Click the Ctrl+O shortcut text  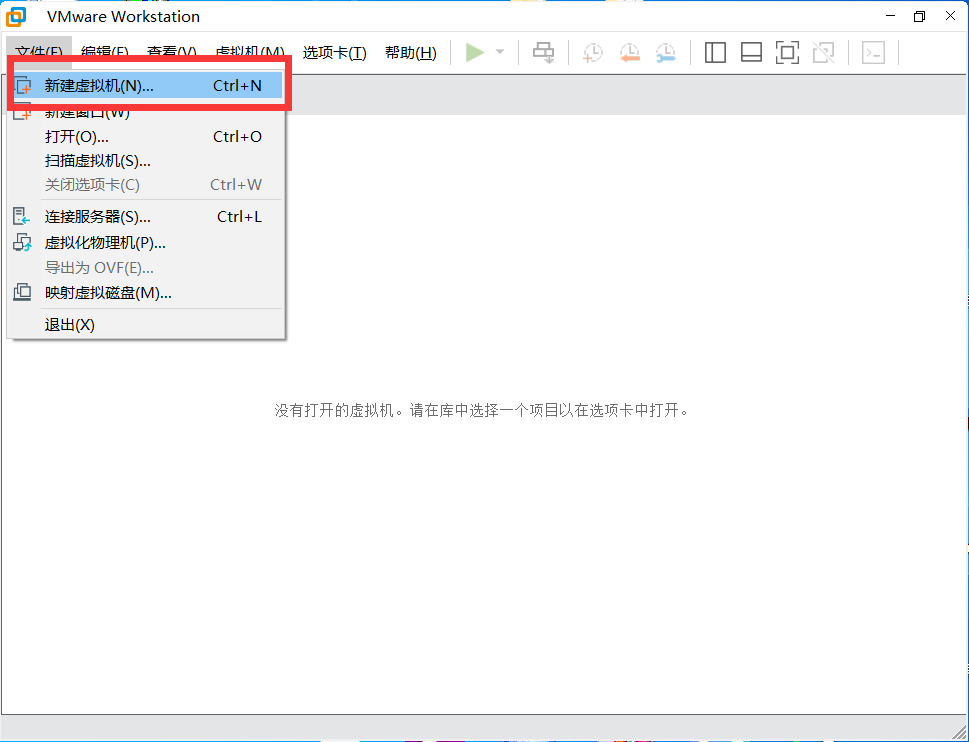(237, 137)
